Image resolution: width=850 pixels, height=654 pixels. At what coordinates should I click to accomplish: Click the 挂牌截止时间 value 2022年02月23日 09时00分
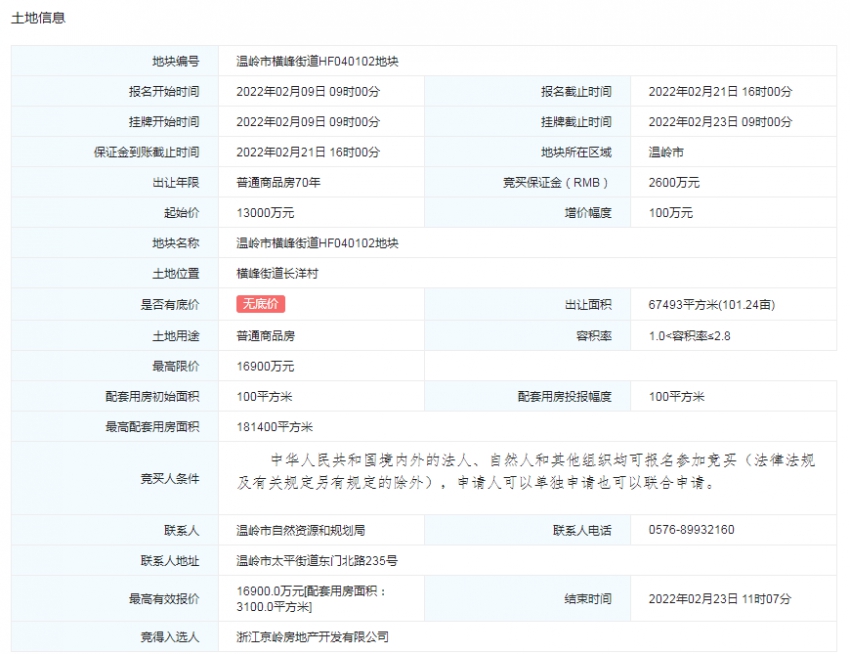tap(720, 122)
